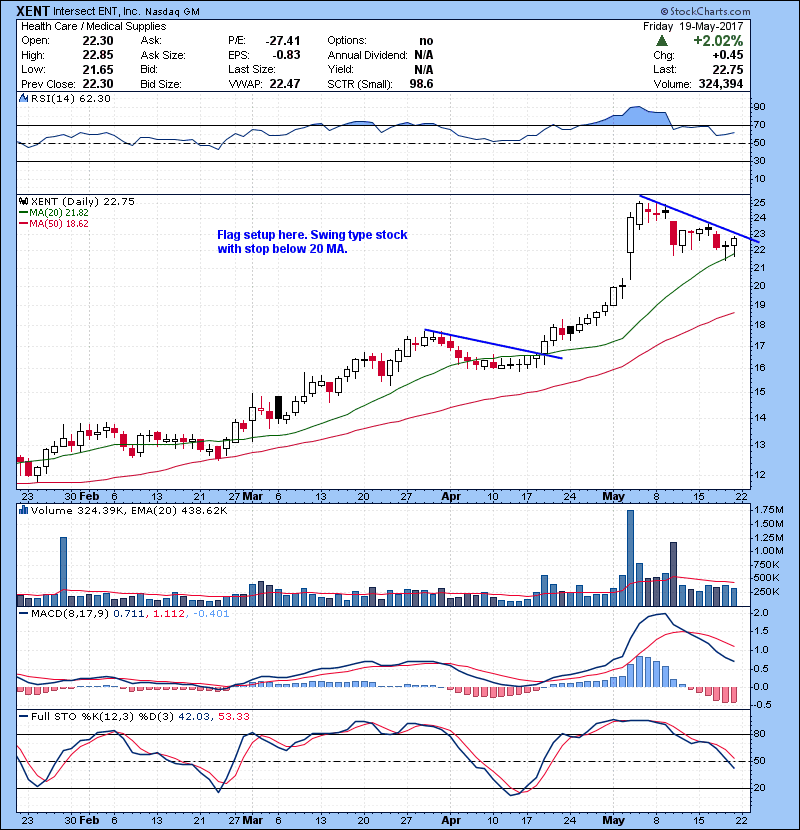Click the largest May volume spike bar
This screenshot has width=800, height=830.
(x=630, y=558)
